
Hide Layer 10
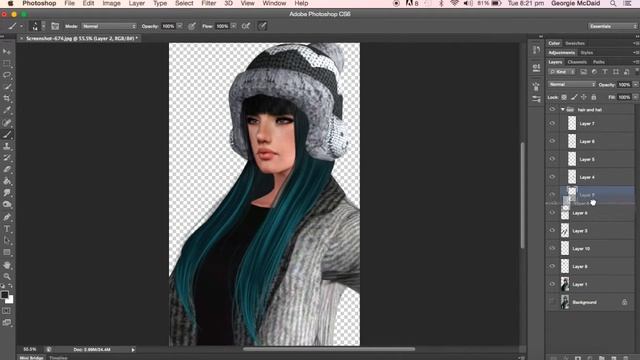pos(552,248)
